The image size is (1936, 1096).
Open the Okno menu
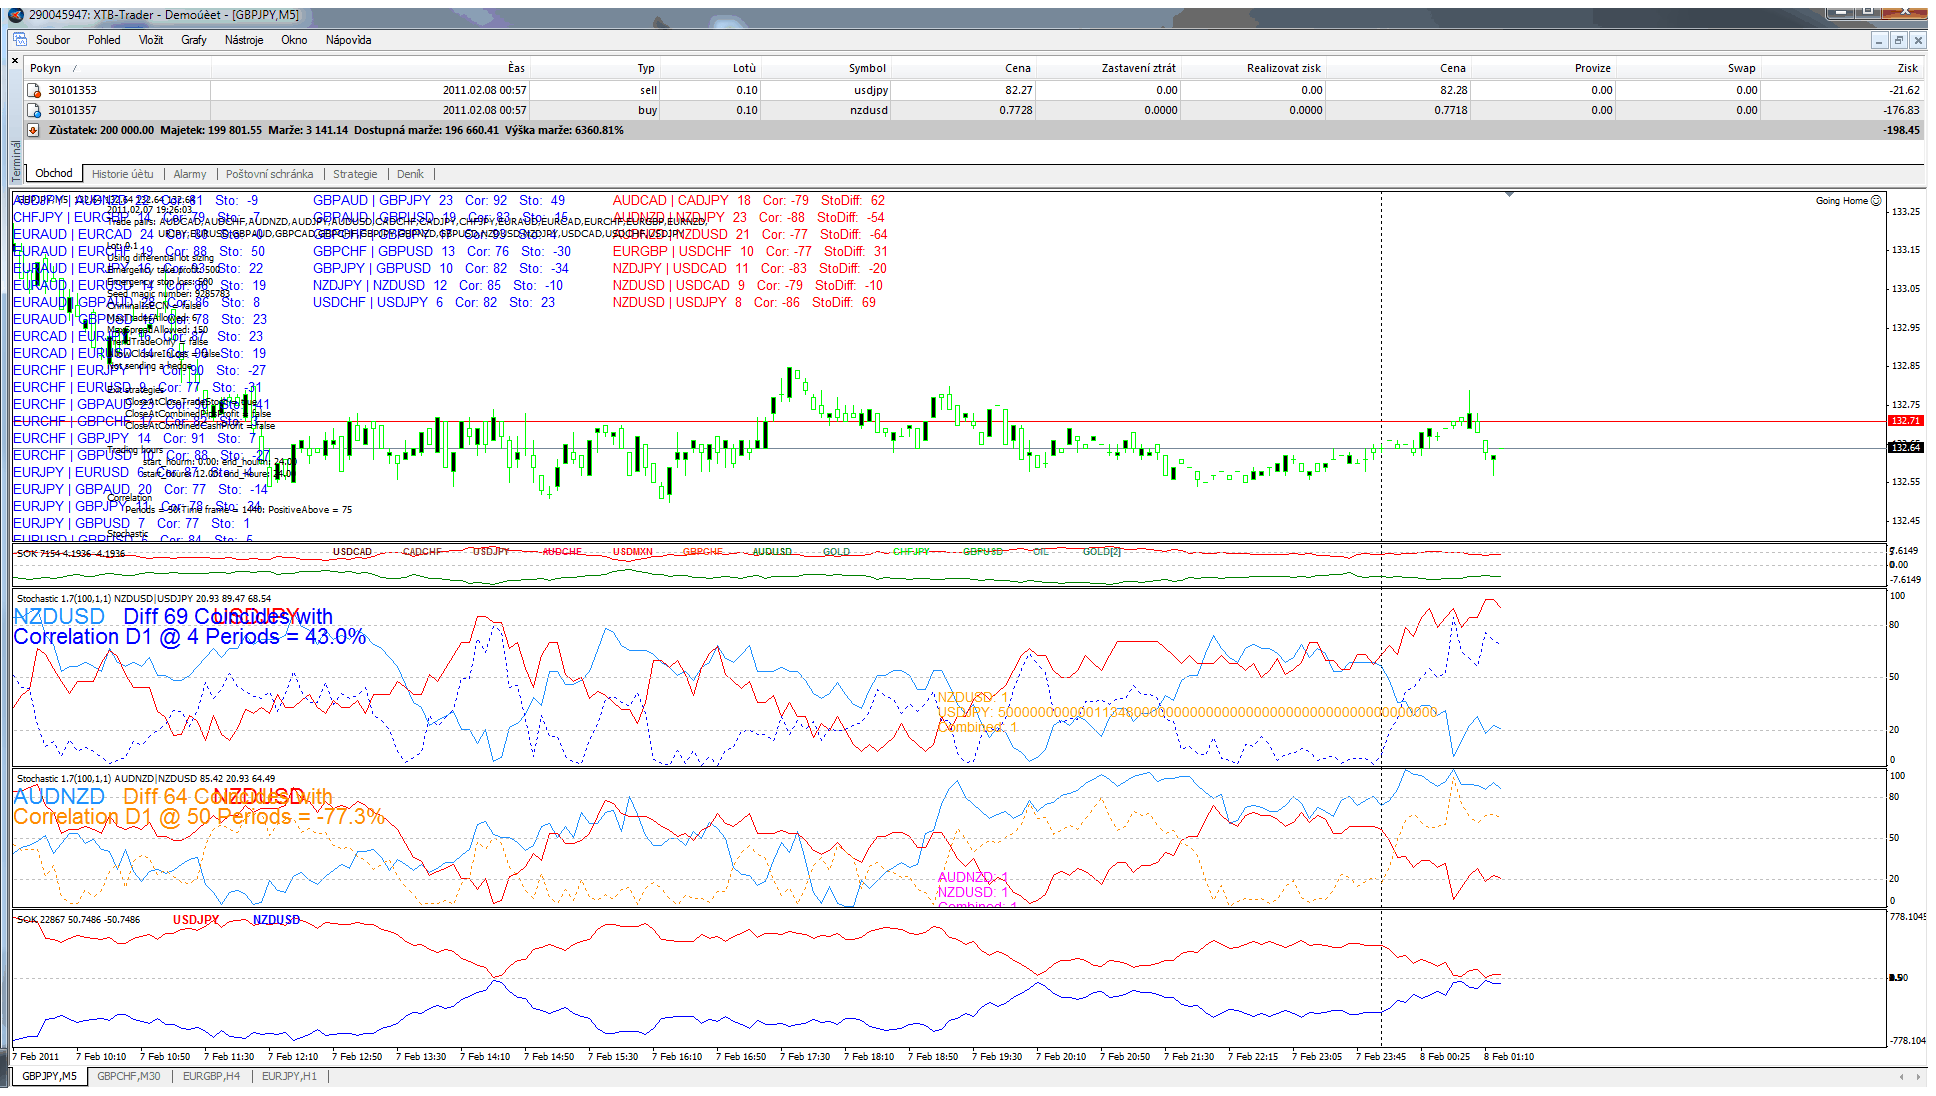[294, 40]
